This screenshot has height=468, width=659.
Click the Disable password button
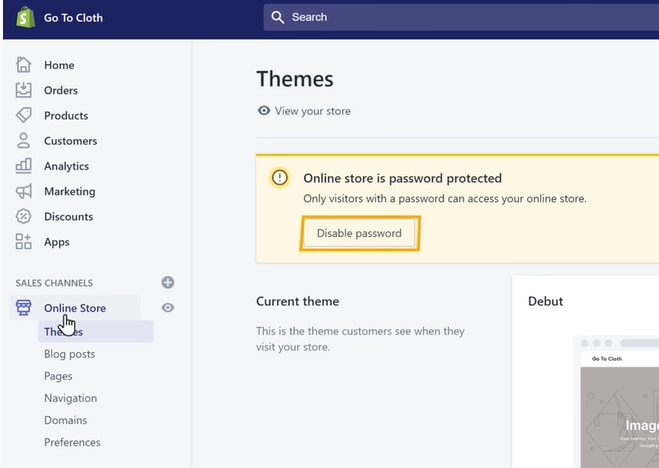pos(359,233)
